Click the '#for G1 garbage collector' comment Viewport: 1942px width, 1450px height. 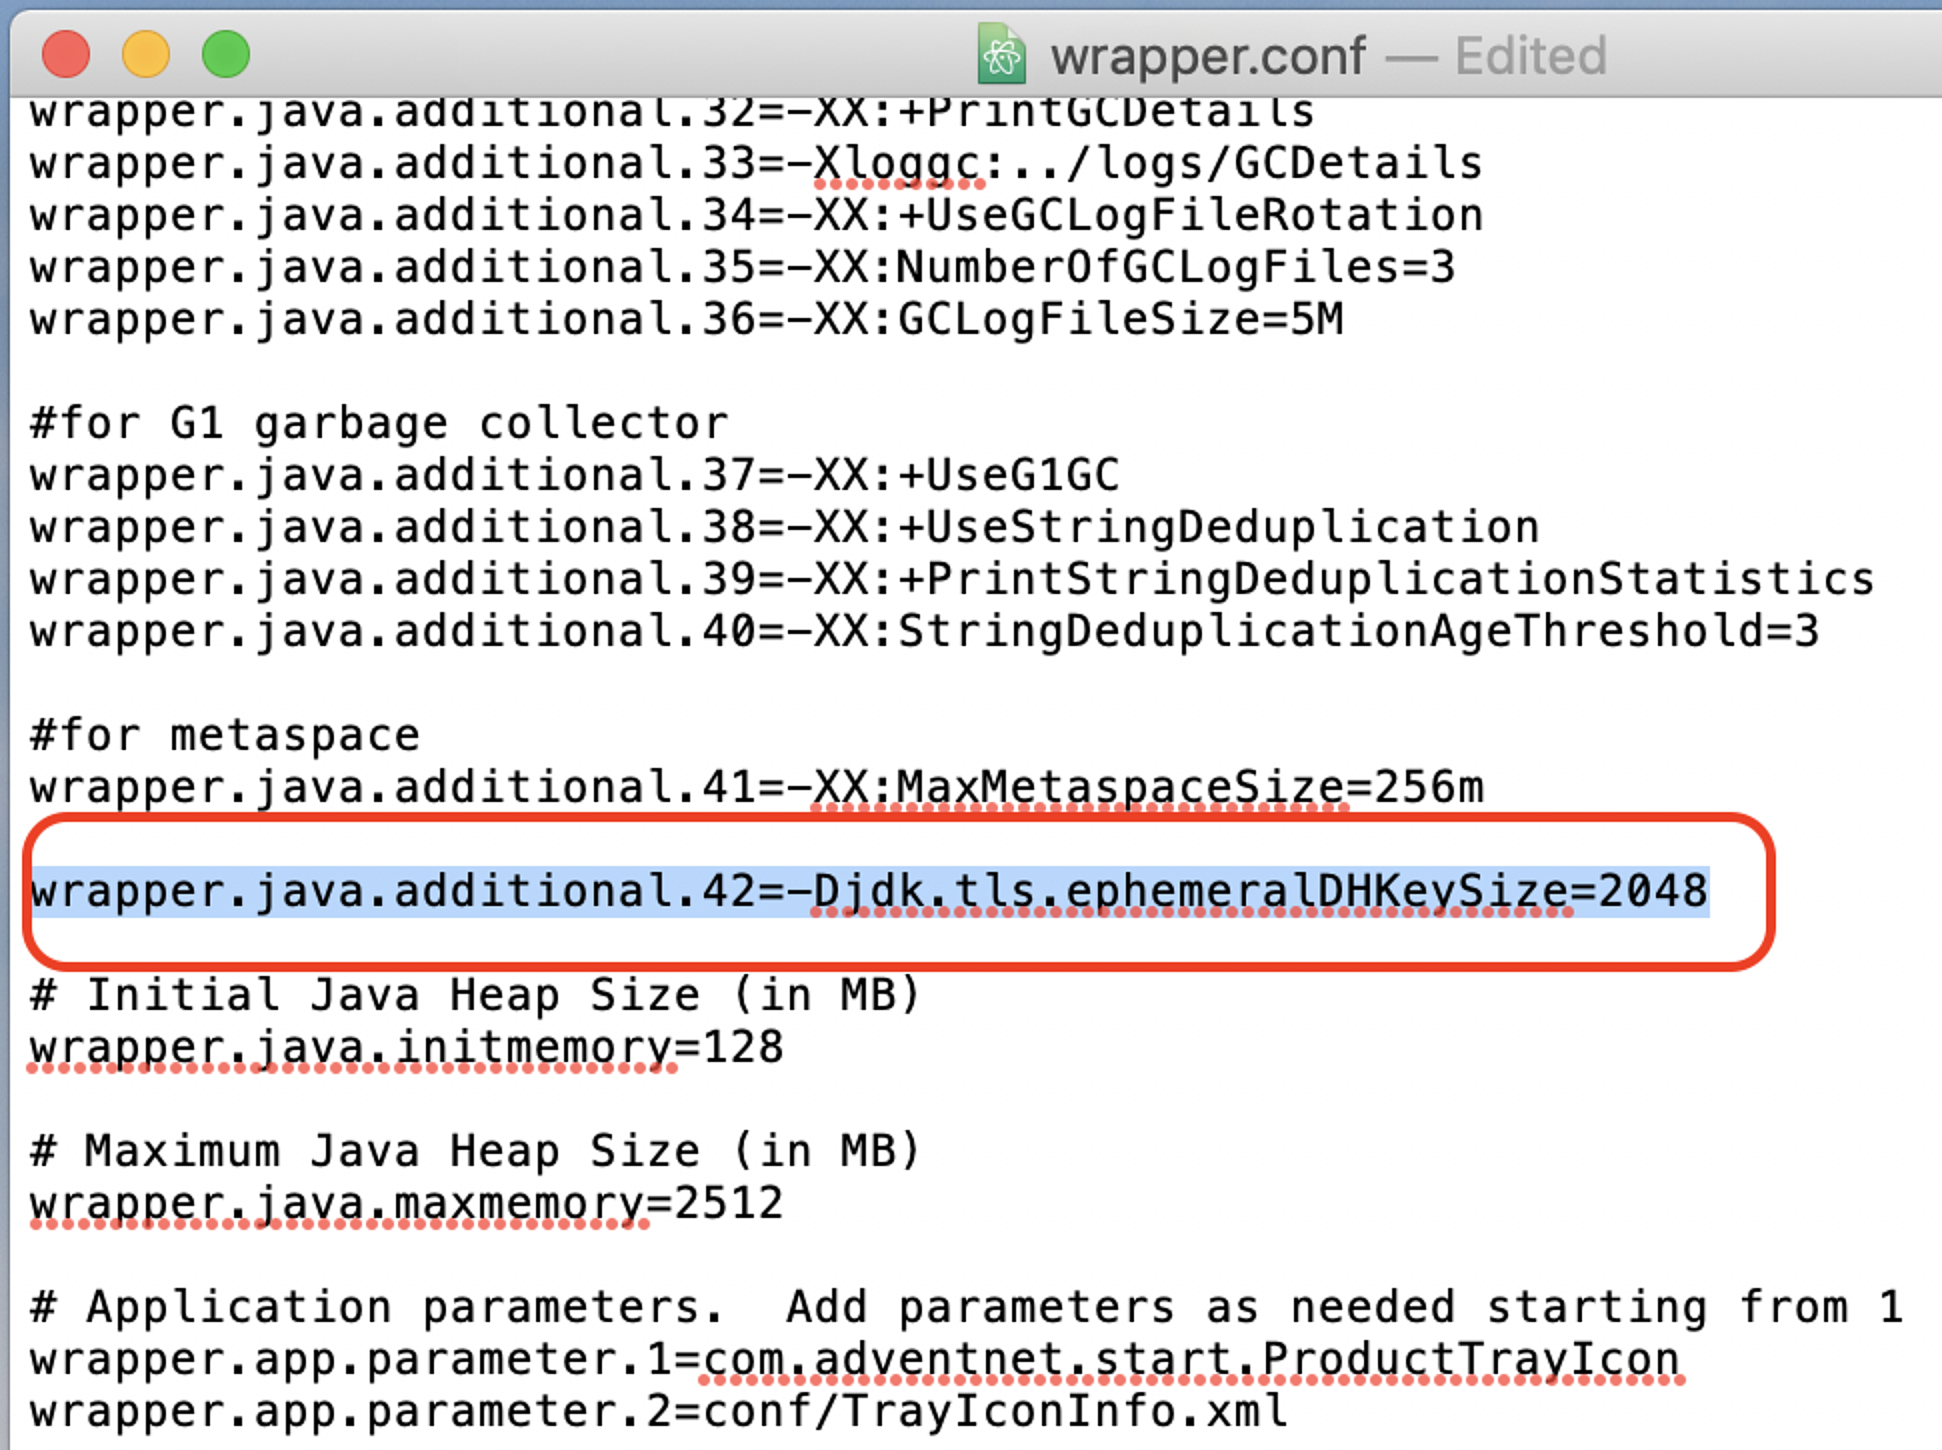[x=379, y=424]
